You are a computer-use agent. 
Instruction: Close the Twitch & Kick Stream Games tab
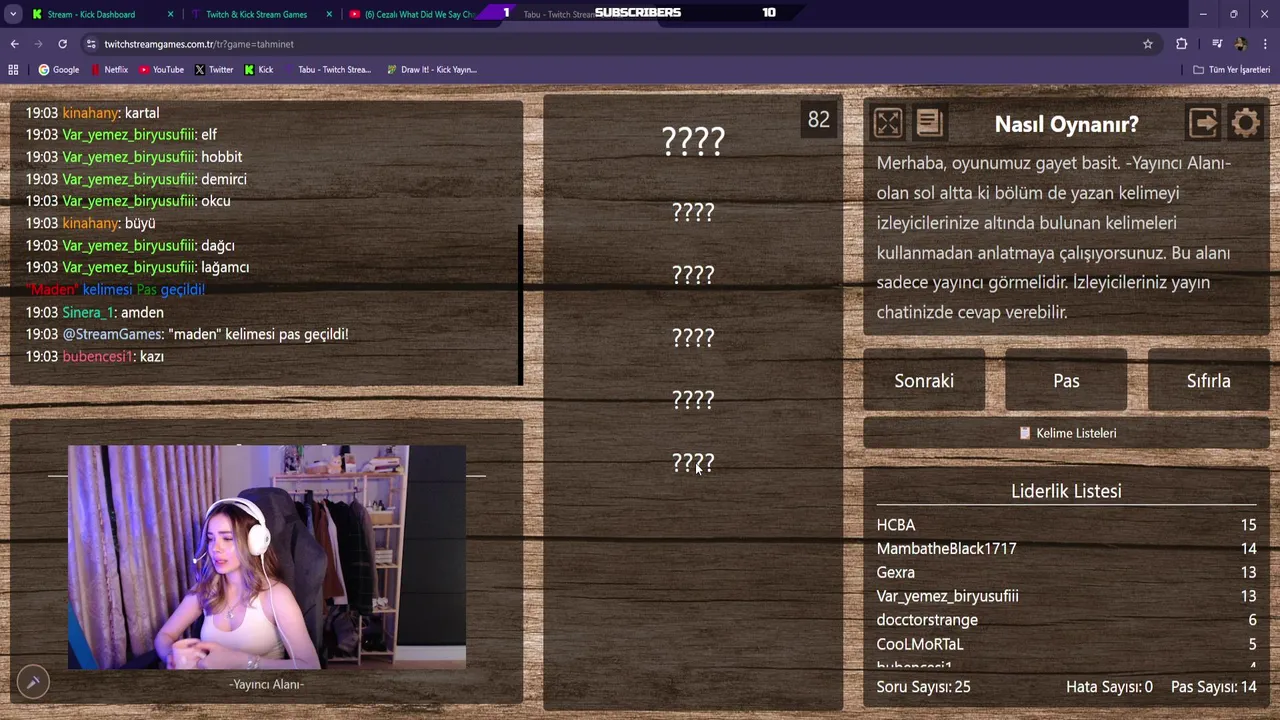[329, 14]
